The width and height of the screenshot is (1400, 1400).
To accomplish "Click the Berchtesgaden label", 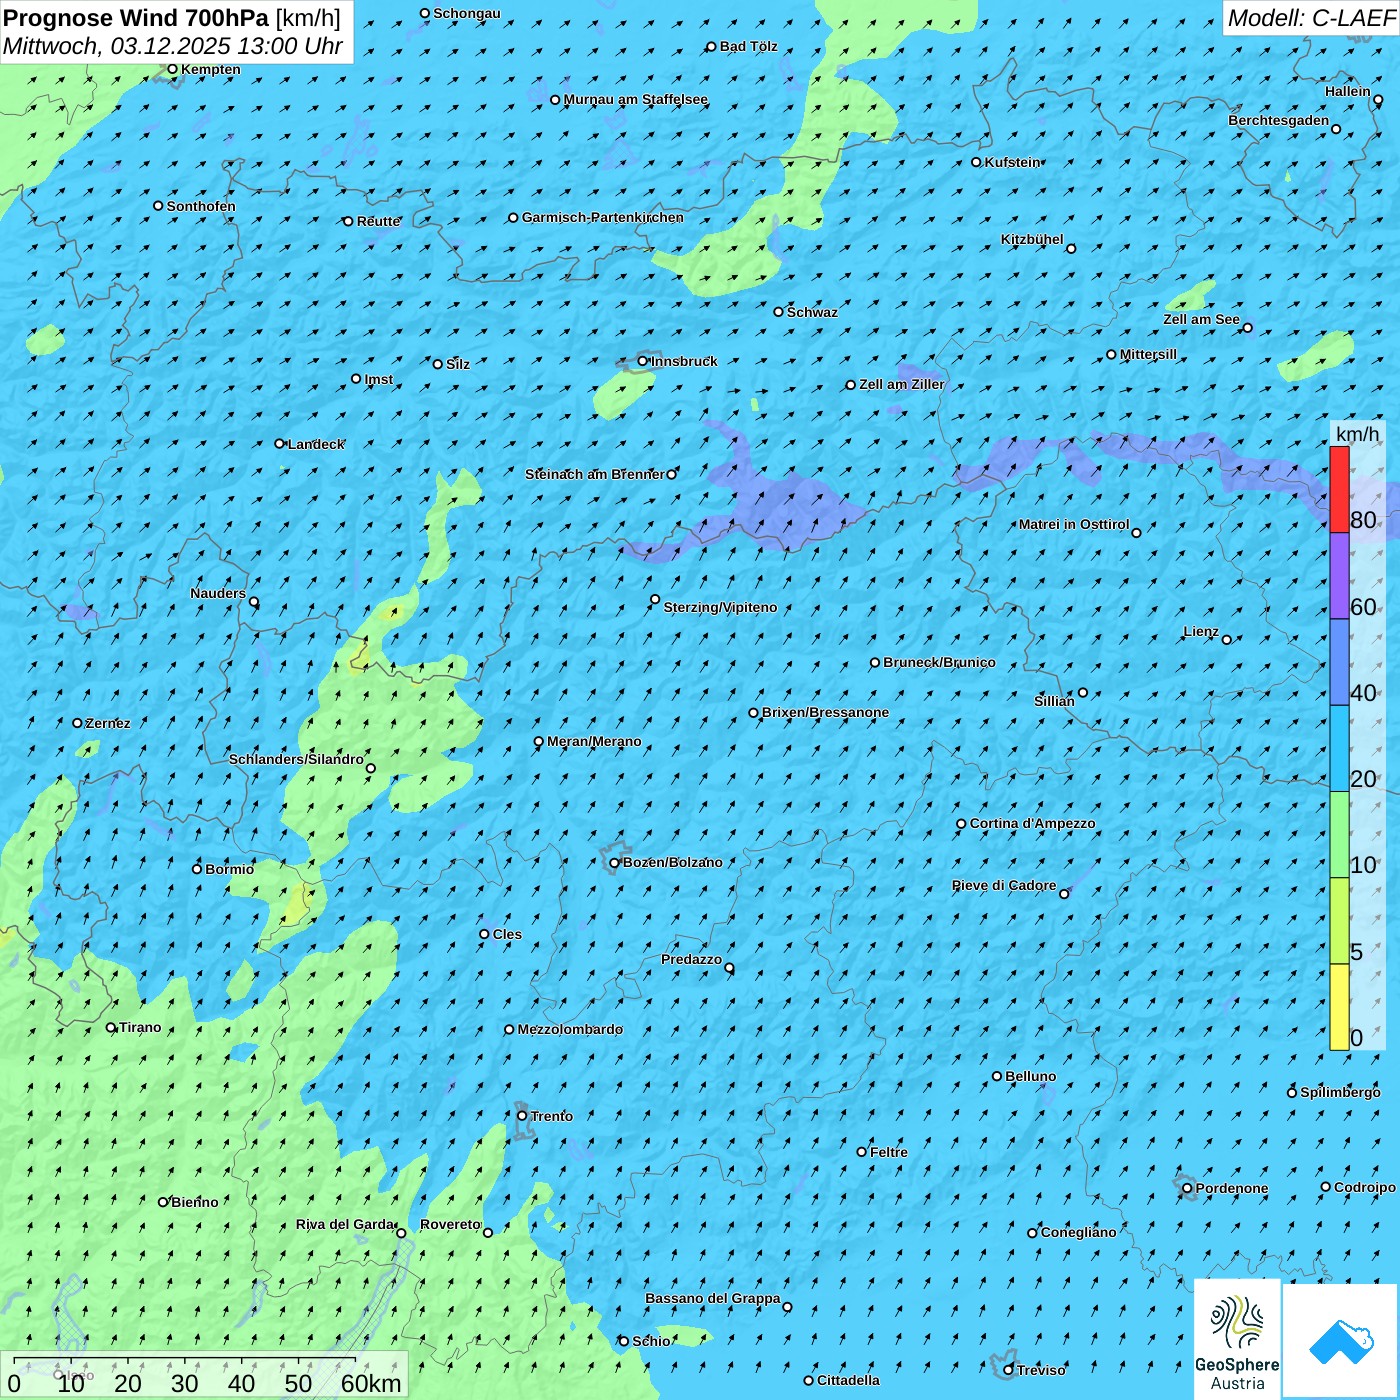I will point(1278,120).
